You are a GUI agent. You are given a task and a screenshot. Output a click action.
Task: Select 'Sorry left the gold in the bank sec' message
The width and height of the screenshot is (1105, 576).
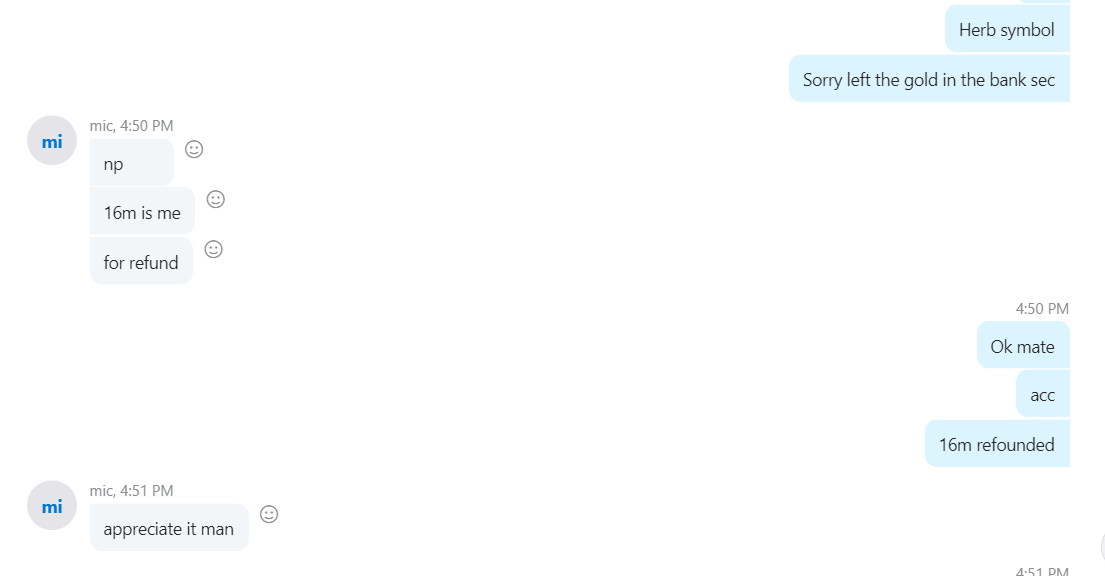pyautogui.click(x=929, y=79)
